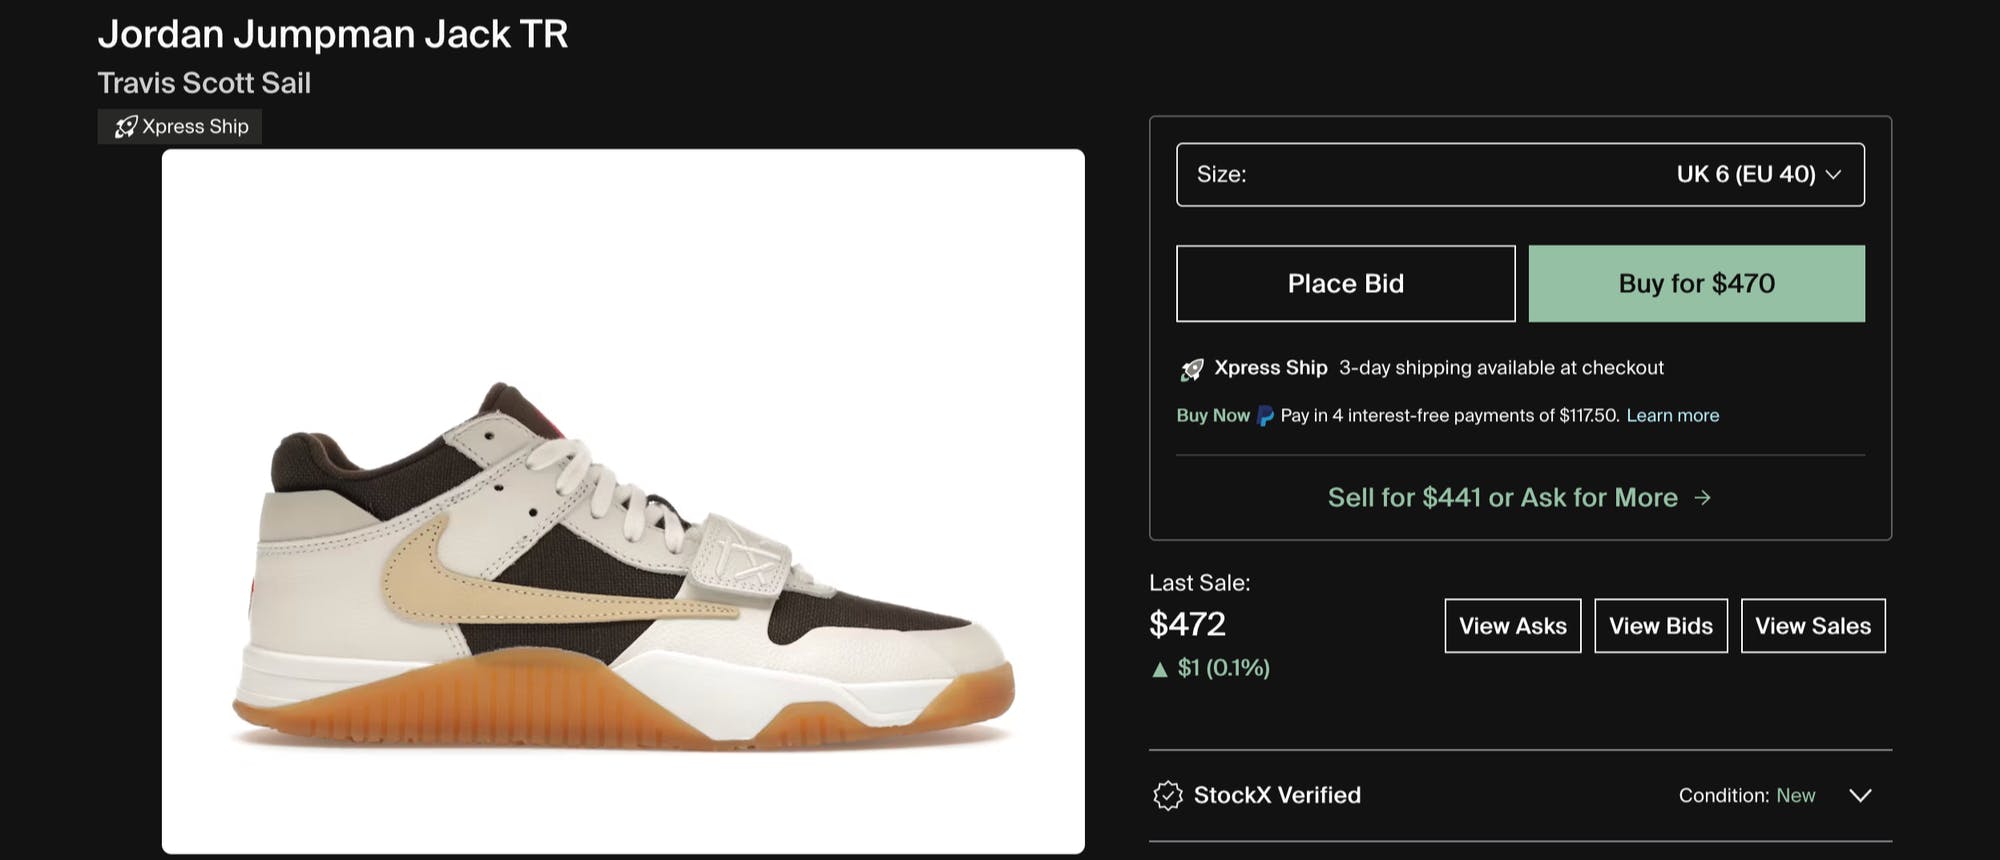Click the chevron next to UK 6 (EU 40)
This screenshot has width=2000, height=860.
[x=1833, y=175]
